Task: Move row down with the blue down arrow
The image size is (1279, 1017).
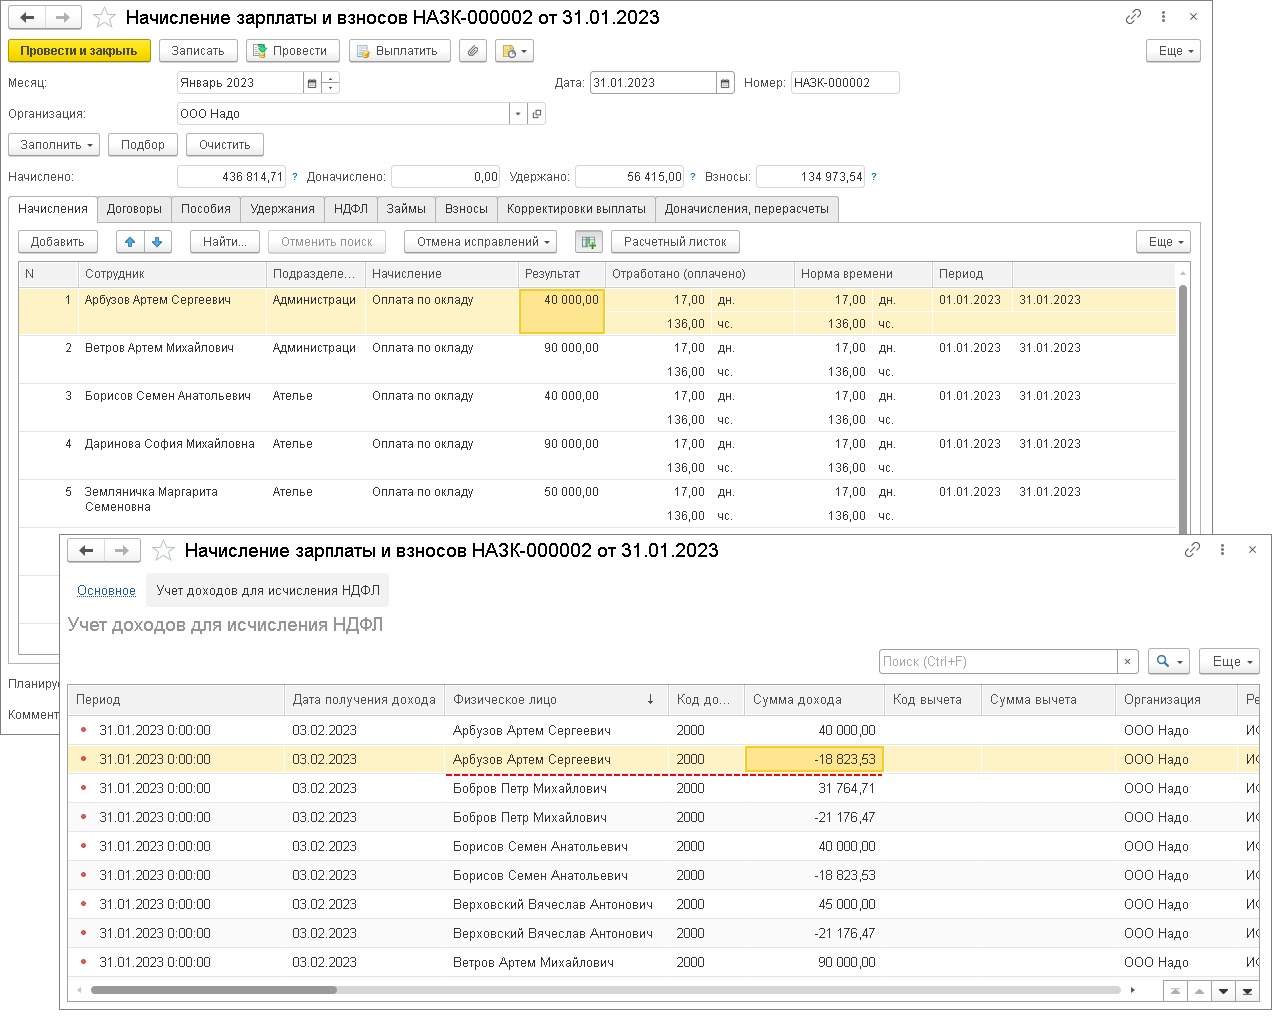Action: point(157,242)
